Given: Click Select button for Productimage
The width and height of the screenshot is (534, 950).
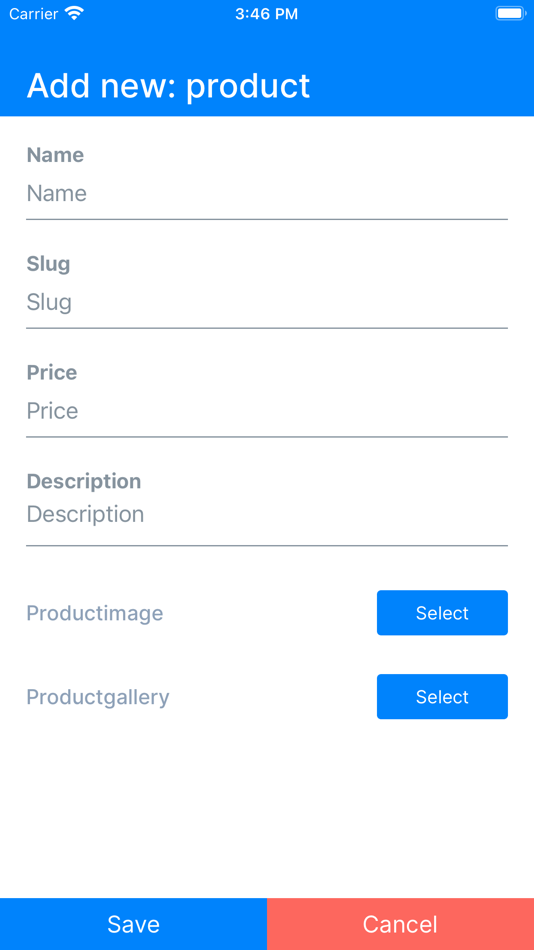Looking at the screenshot, I should coord(442,613).
